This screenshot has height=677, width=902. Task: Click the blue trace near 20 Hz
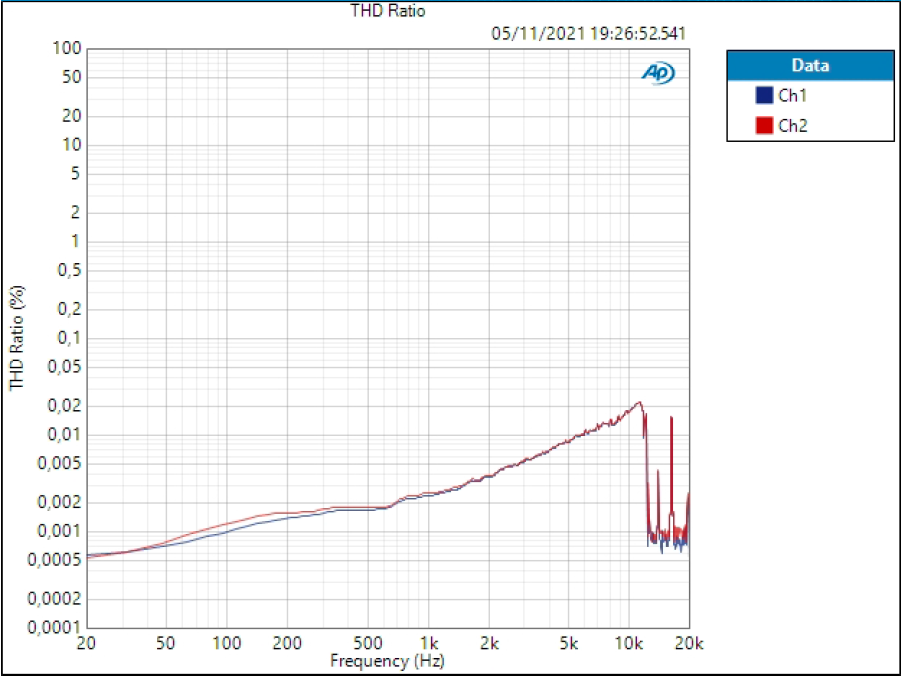pos(90,553)
